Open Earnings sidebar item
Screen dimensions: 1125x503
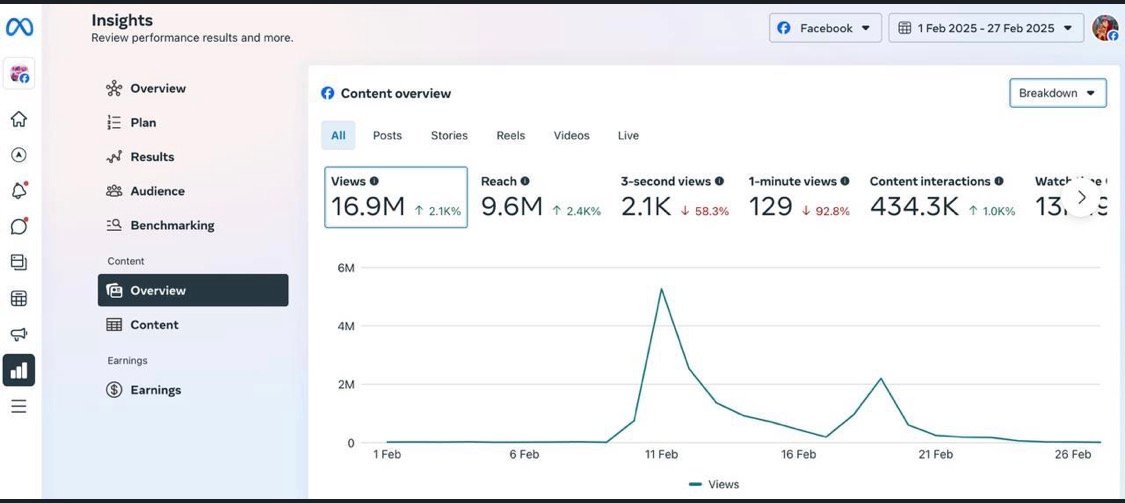(193, 390)
